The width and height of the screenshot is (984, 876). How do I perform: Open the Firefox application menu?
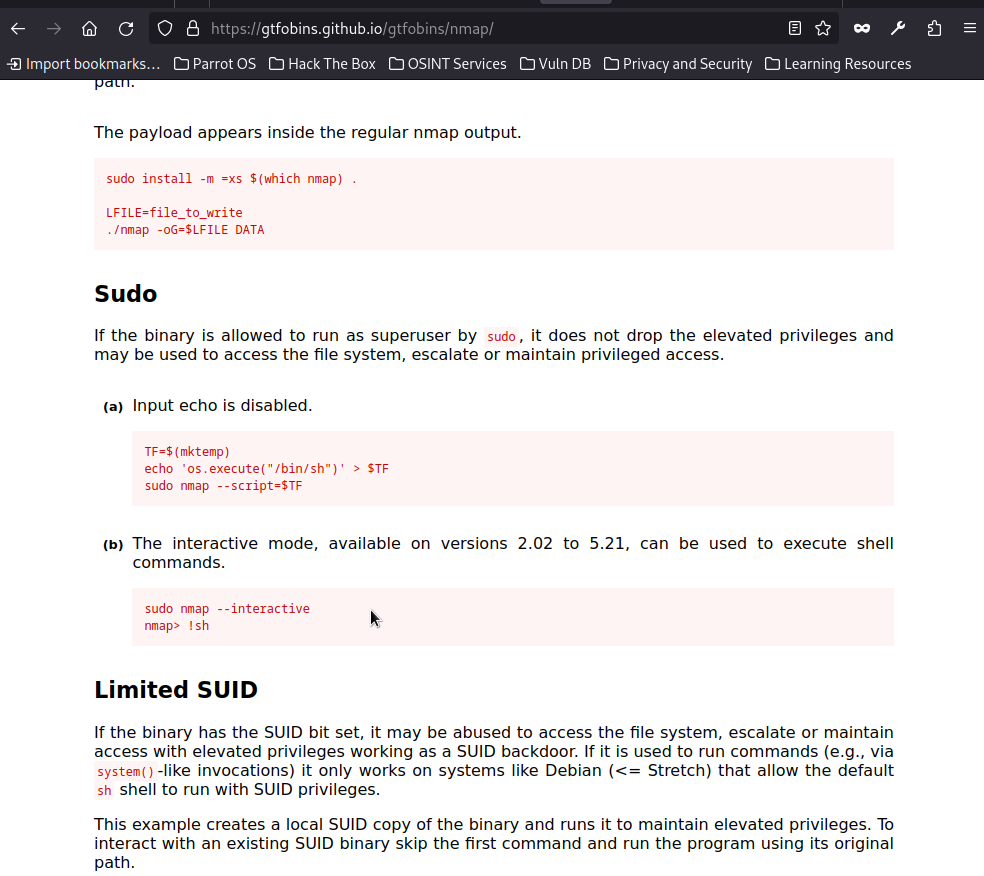click(970, 29)
